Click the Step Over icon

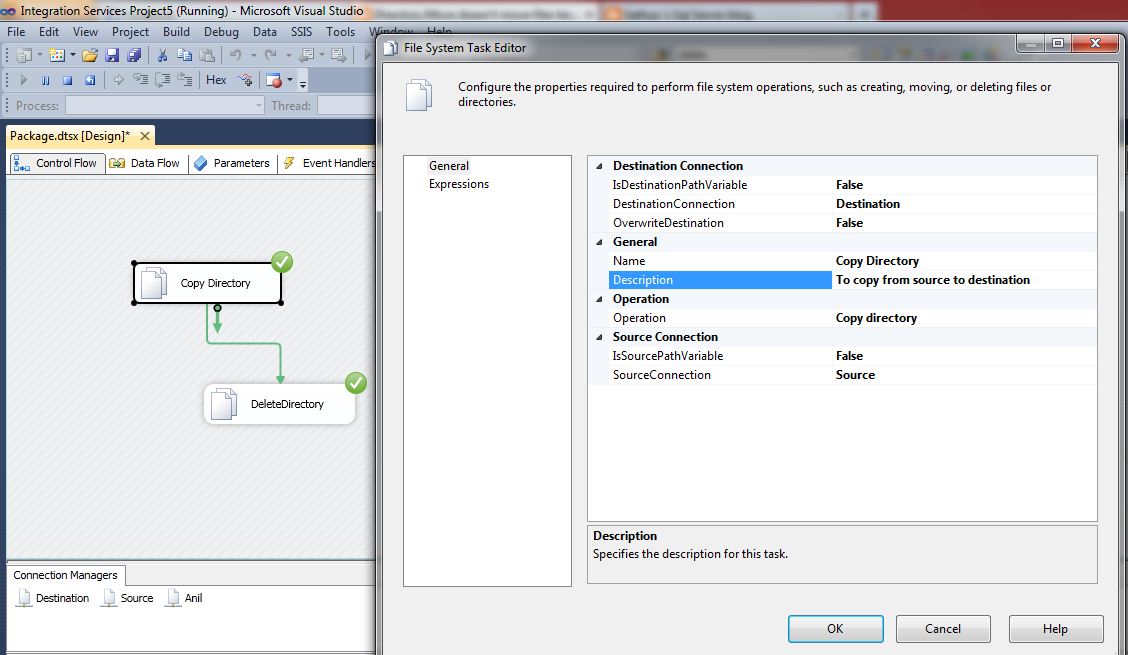[163, 80]
